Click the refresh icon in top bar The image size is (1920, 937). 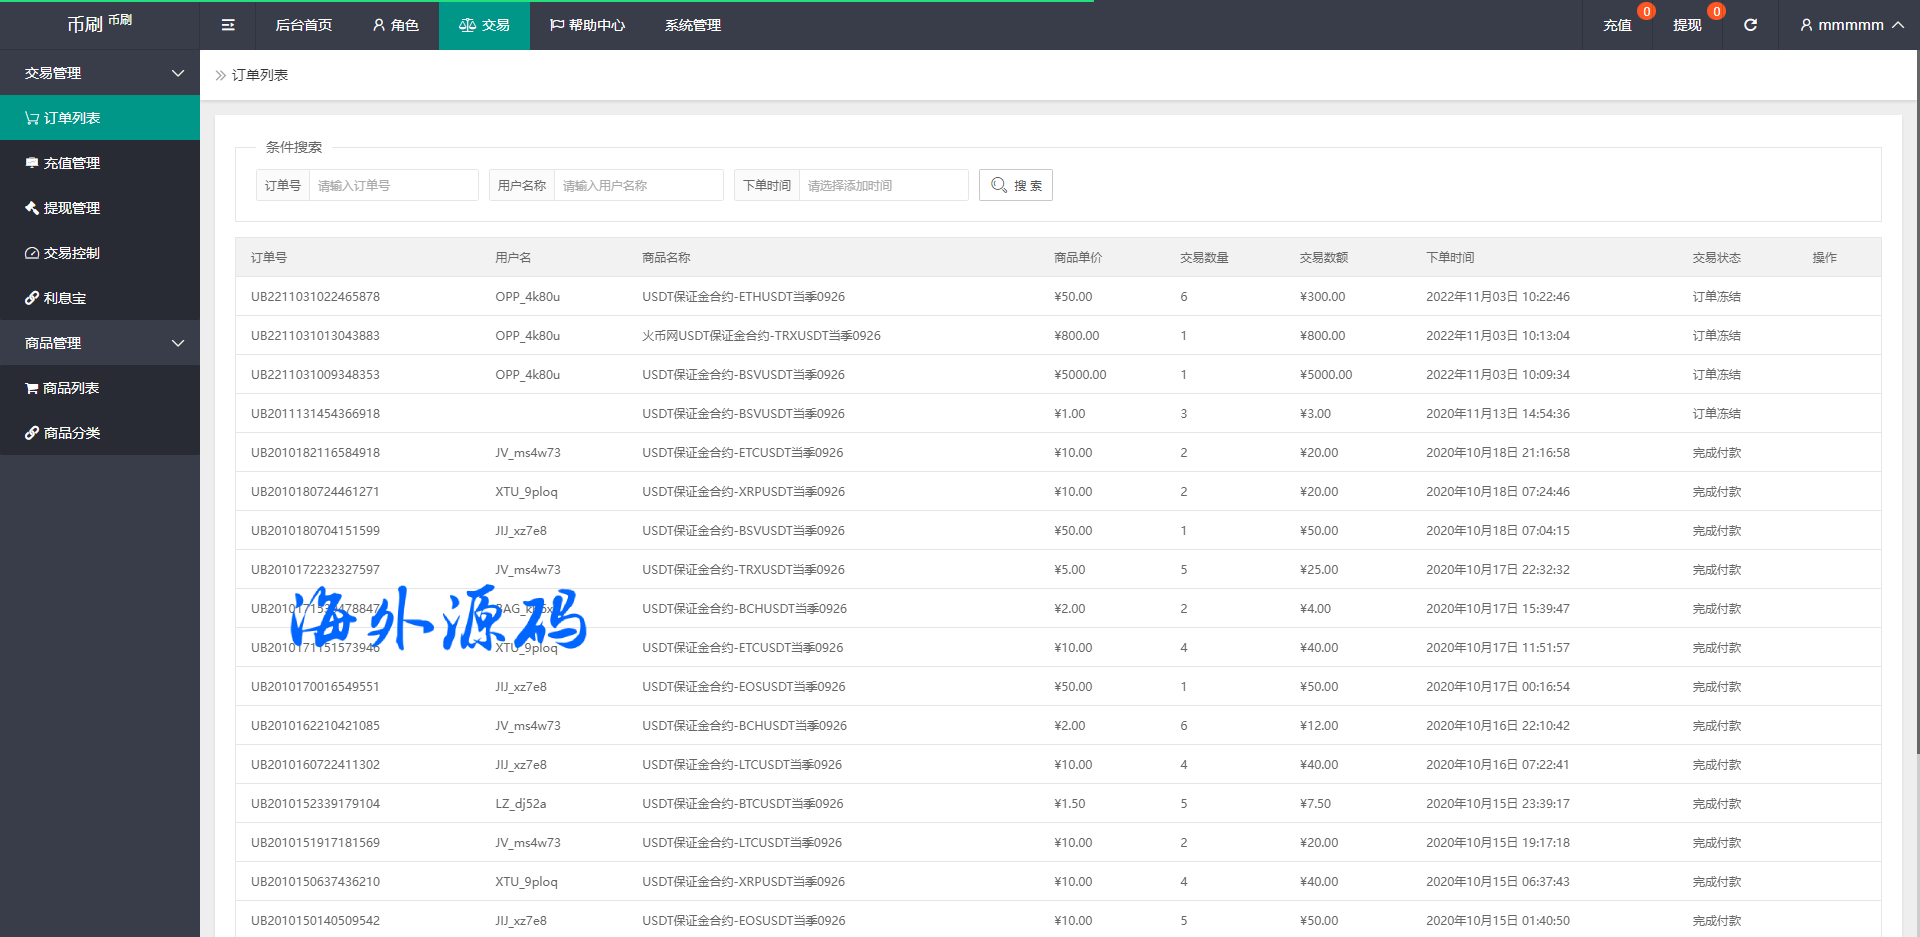click(1750, 25)
